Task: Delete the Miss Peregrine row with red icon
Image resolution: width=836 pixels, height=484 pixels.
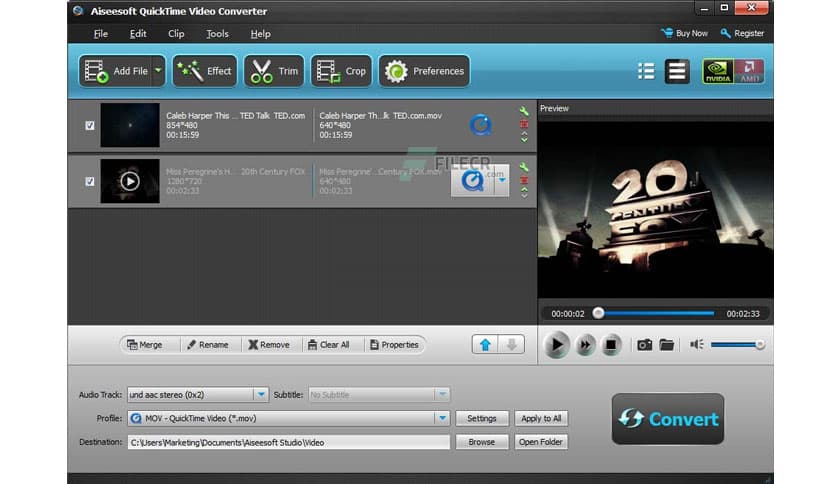Action: click(524, 180)
